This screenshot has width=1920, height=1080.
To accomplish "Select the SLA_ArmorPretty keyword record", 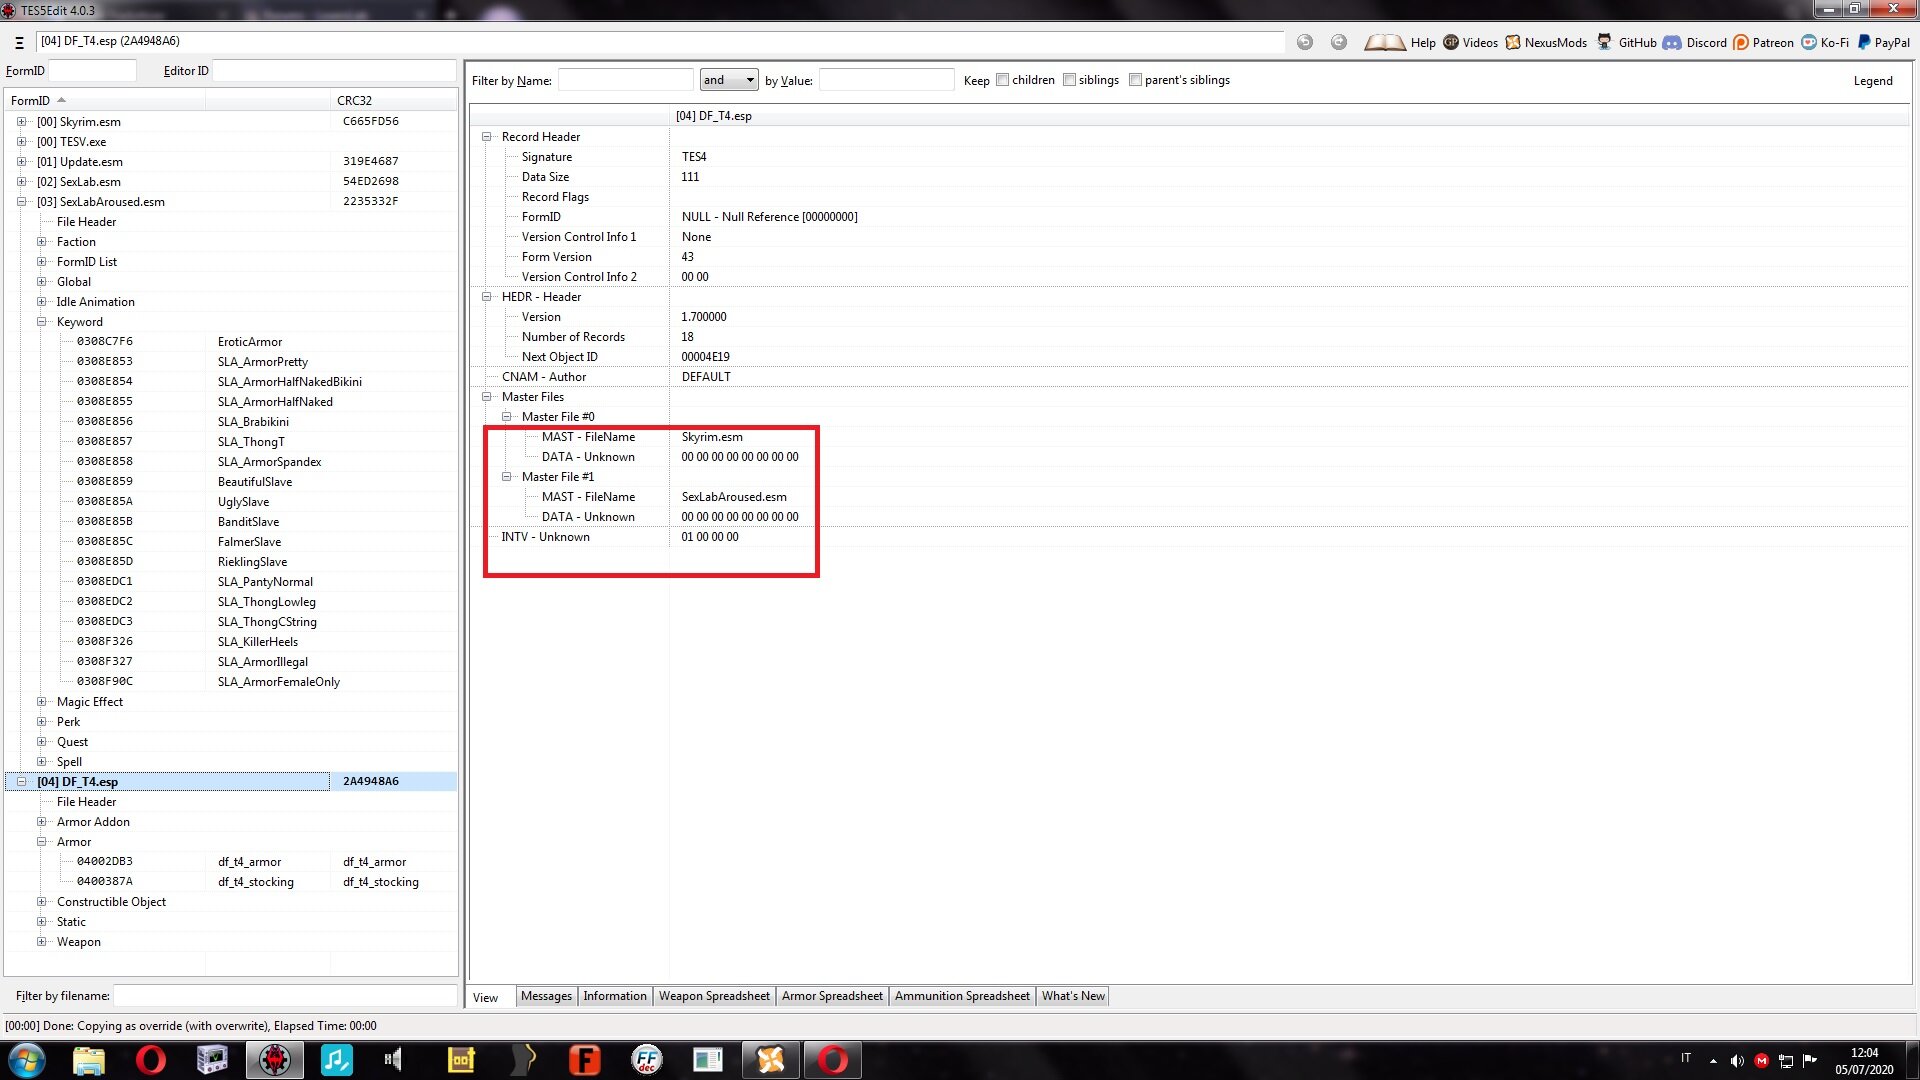I will [262, 362].
